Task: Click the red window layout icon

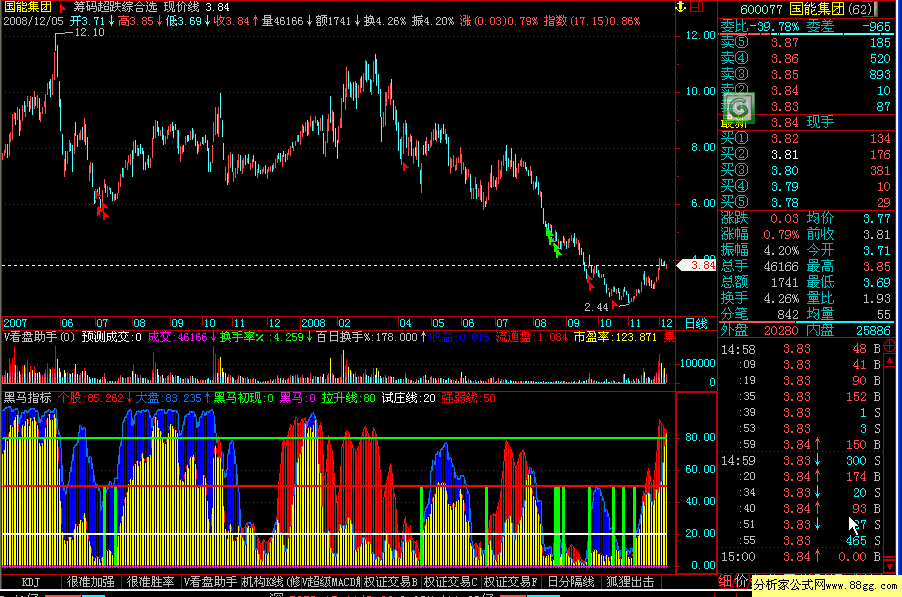Action: coord(697,7)
